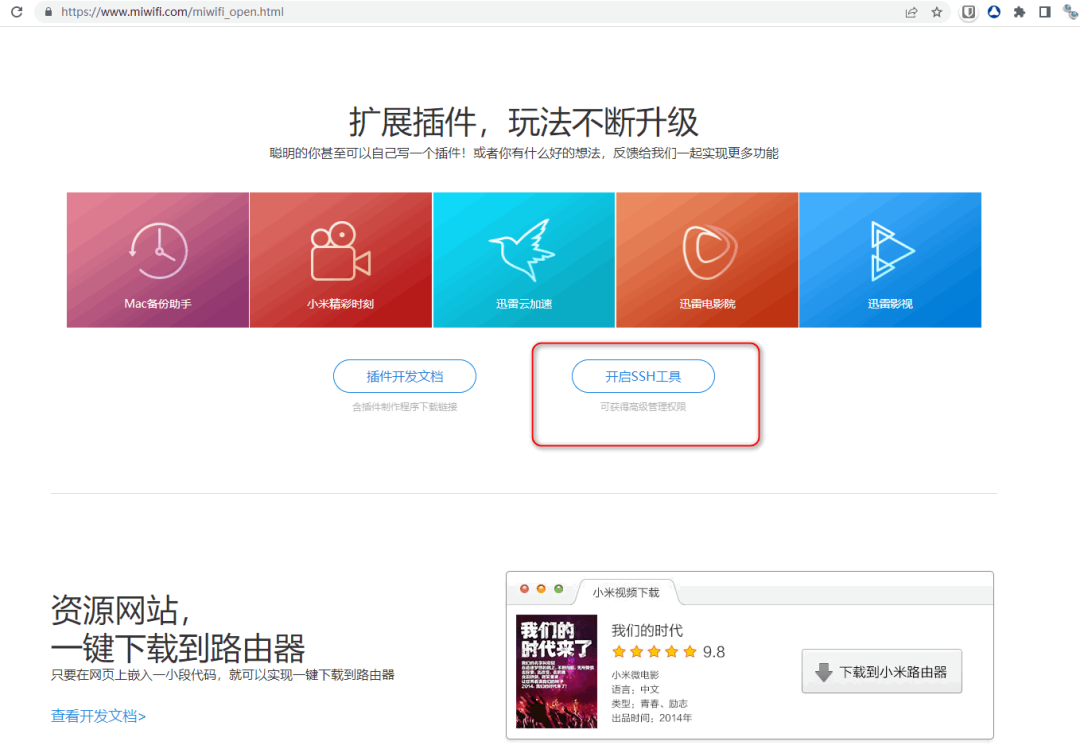Open the Bitwarden shield extension icon
The height and width of the screenshot is (753, 1080).
tap(968, 12)
